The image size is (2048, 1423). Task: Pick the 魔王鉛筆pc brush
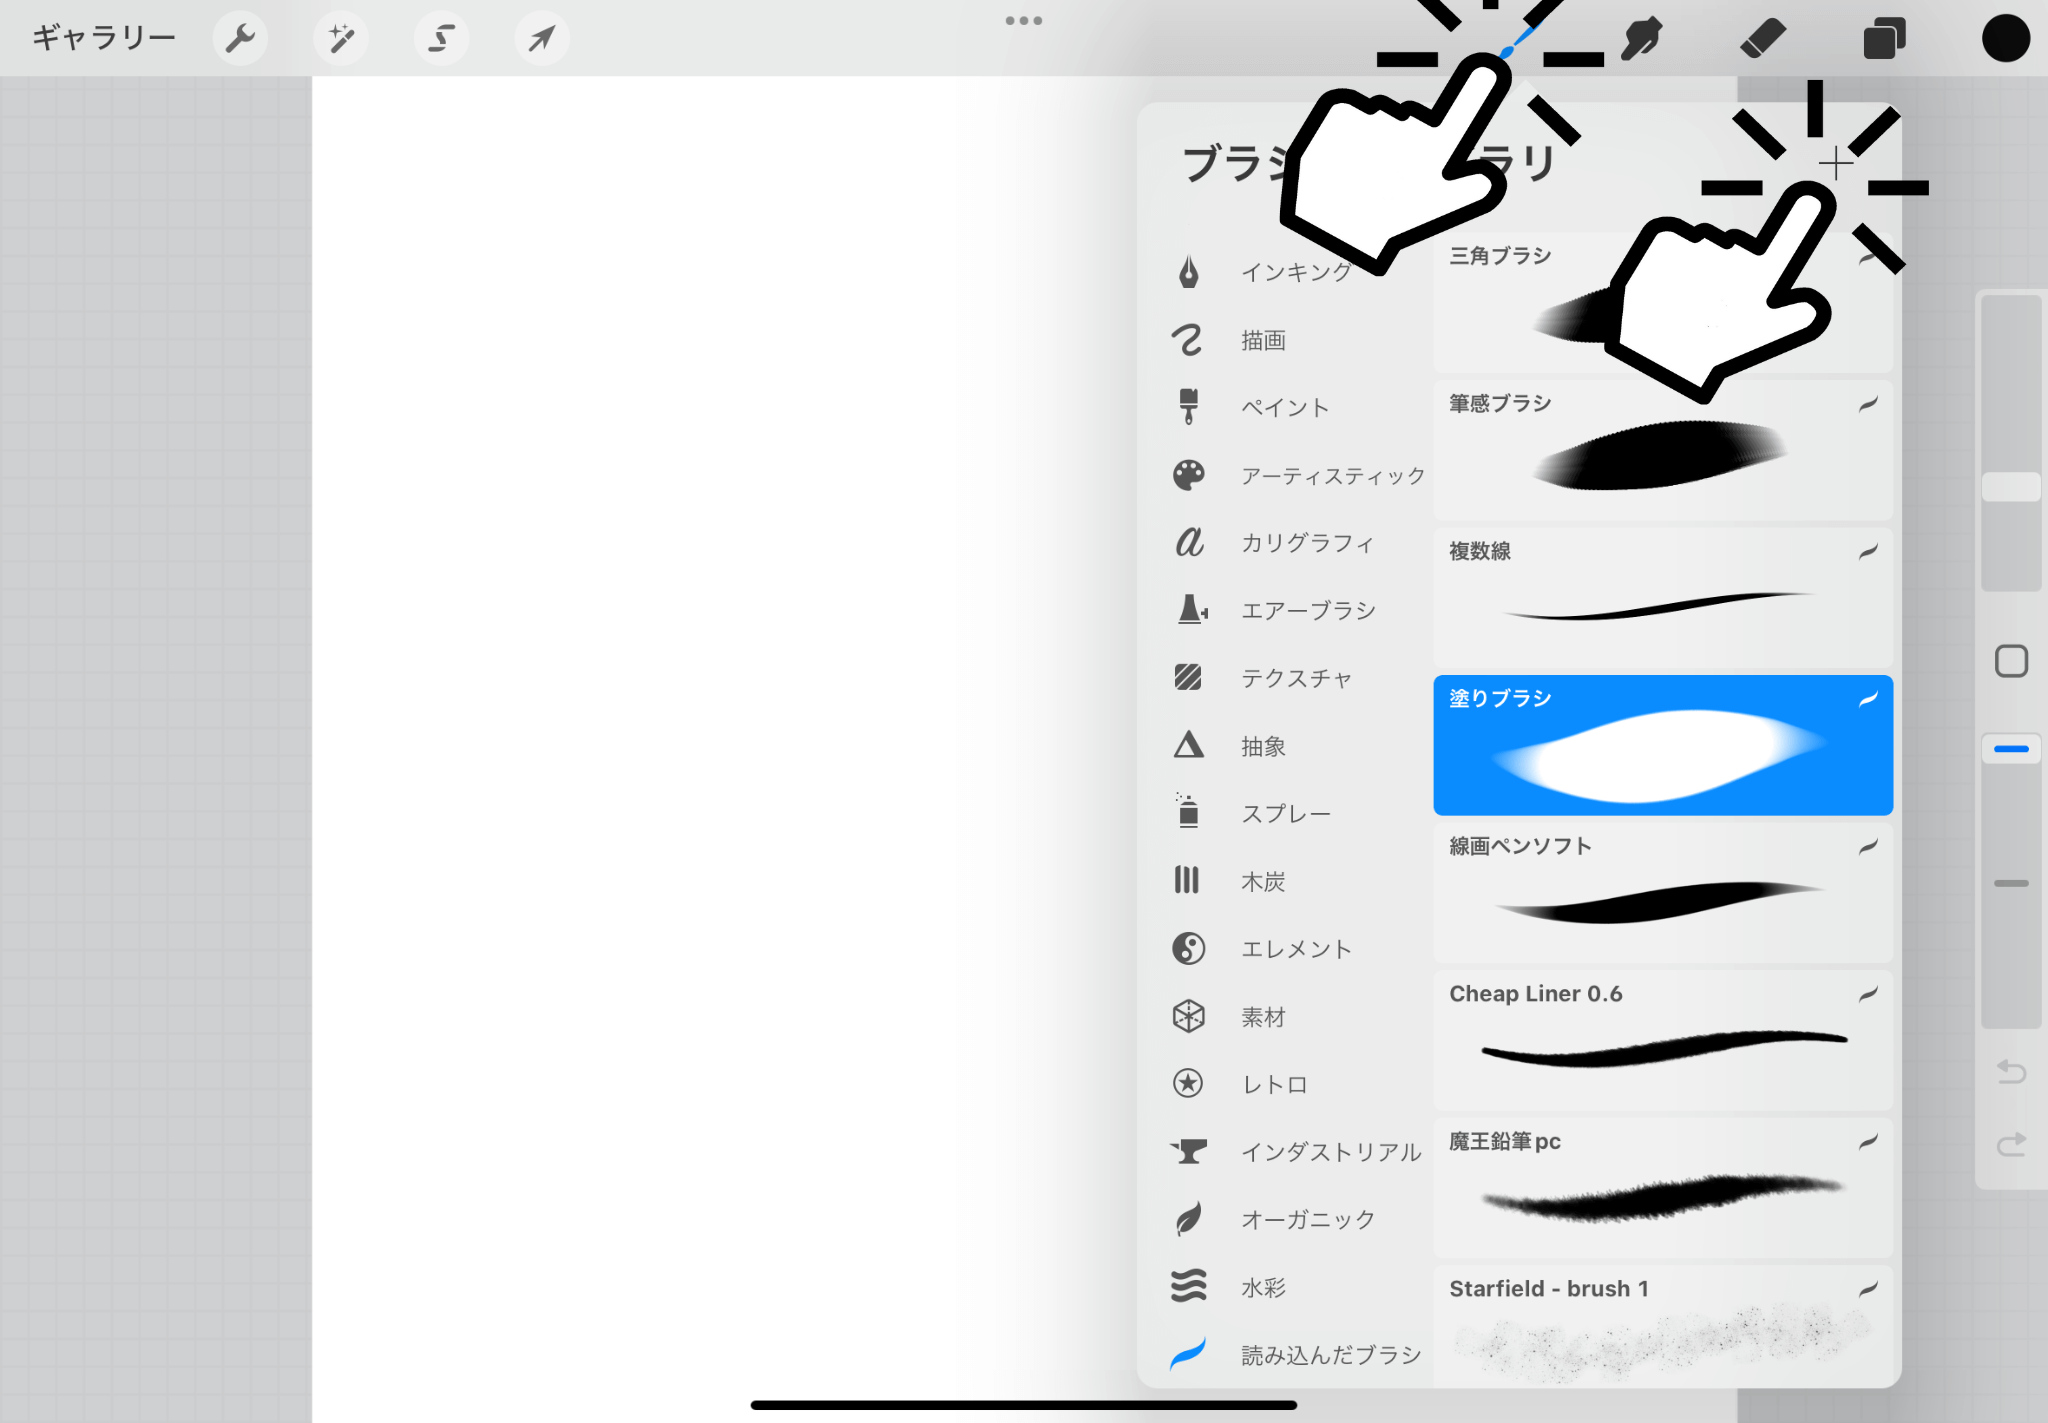pyautogui.click(x=1662, y=1187)
